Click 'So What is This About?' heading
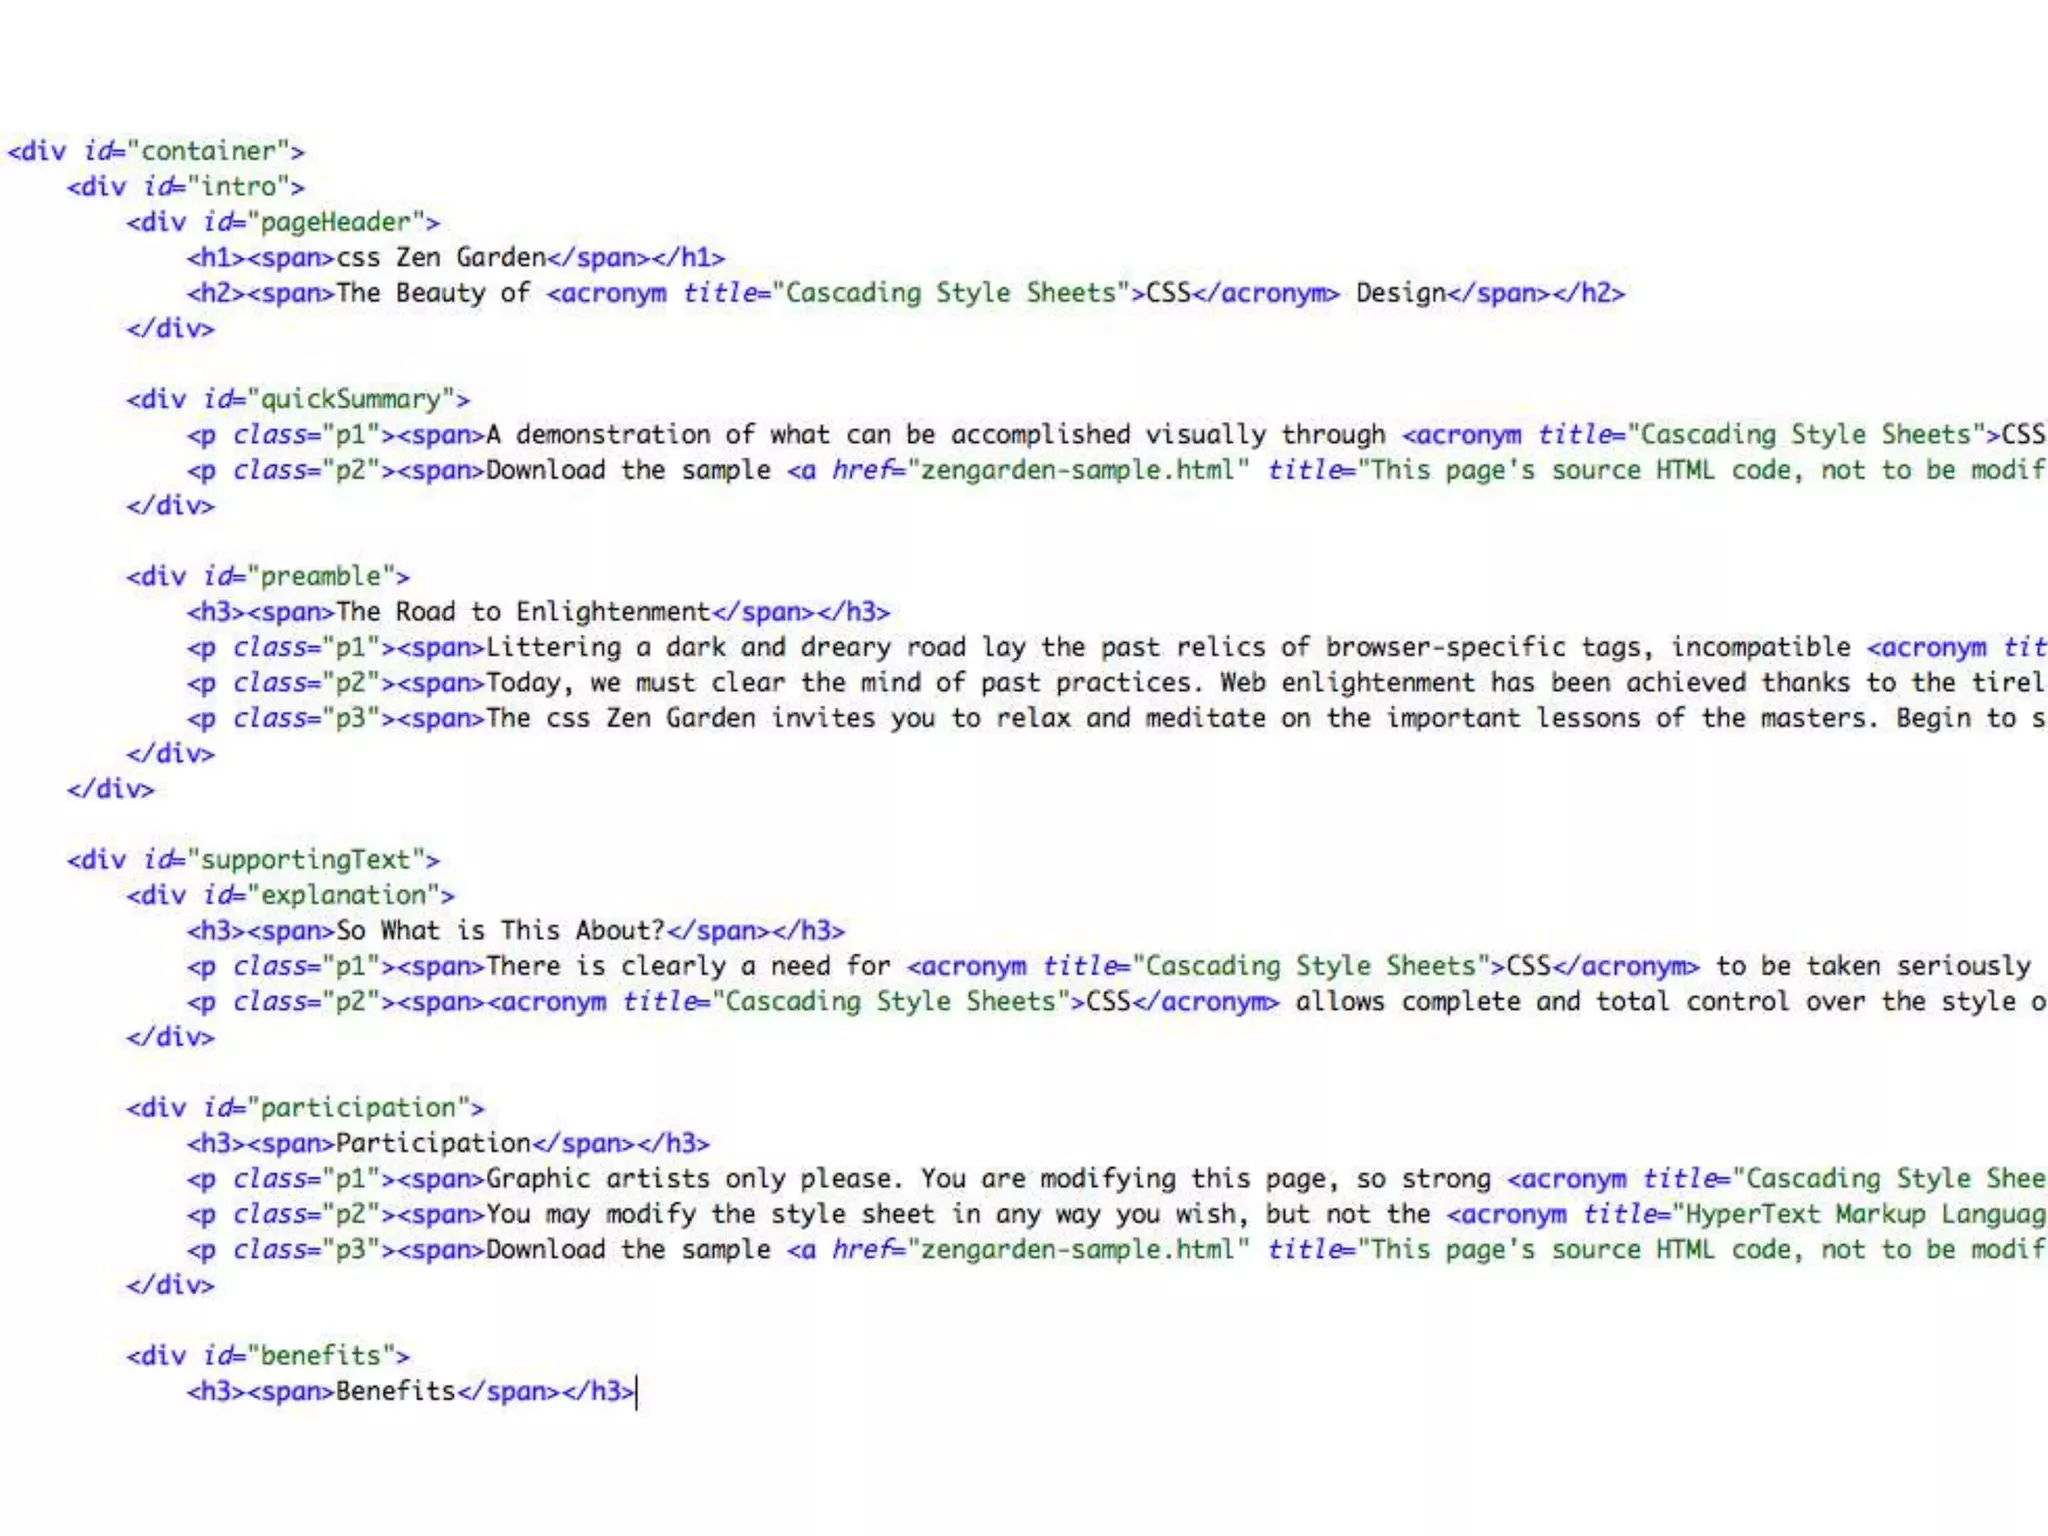The image size is (2048, 1536). coord(500,931)
